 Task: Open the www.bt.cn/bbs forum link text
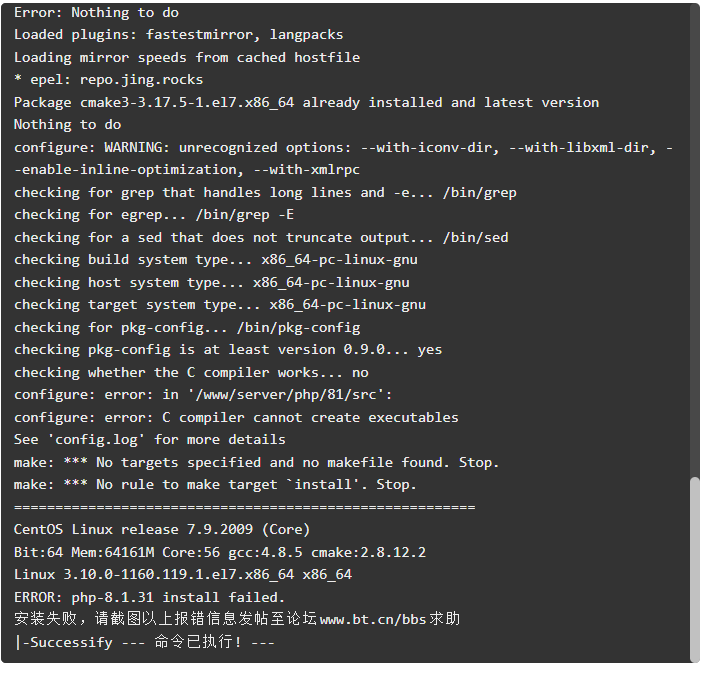[x=373, y=619]
